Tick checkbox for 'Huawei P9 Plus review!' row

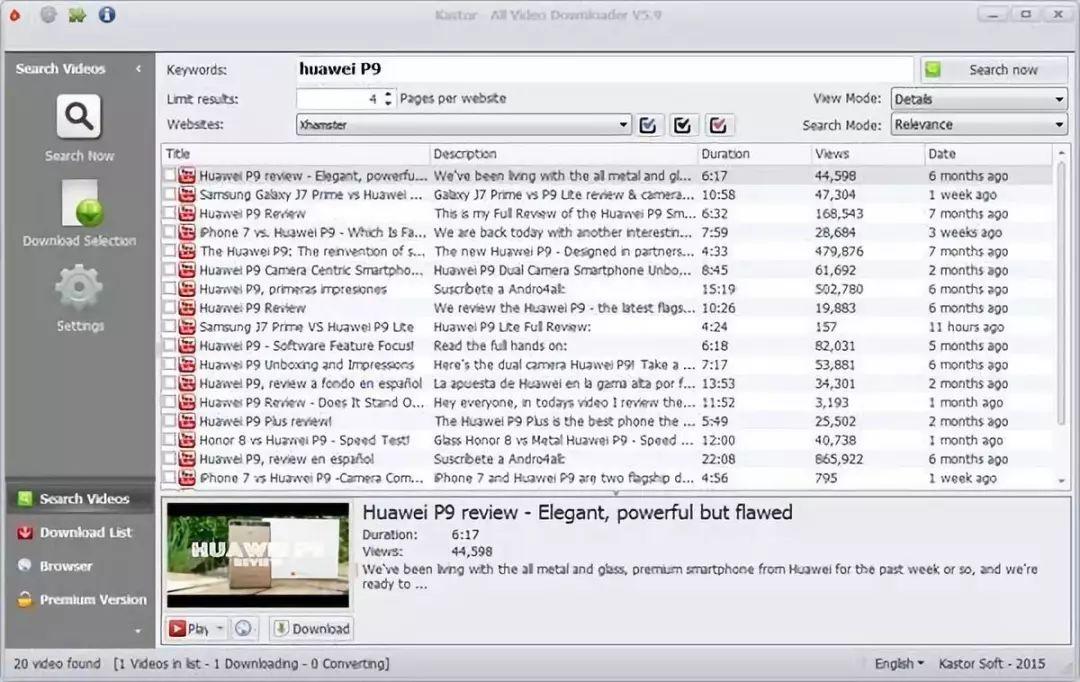coord(169,422)
